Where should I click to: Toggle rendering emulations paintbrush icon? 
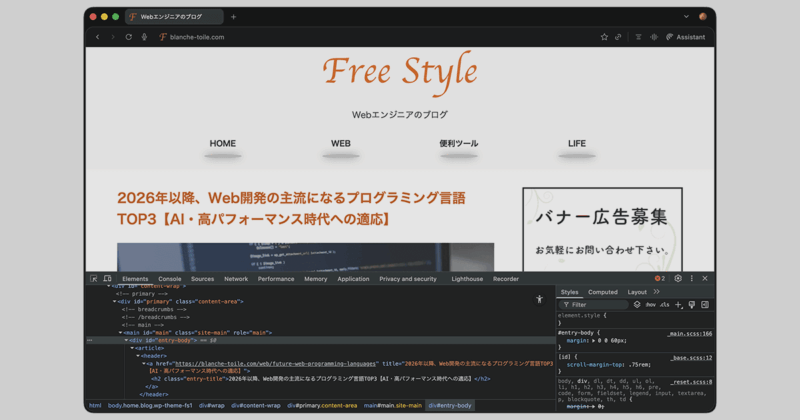click(692, 305)
